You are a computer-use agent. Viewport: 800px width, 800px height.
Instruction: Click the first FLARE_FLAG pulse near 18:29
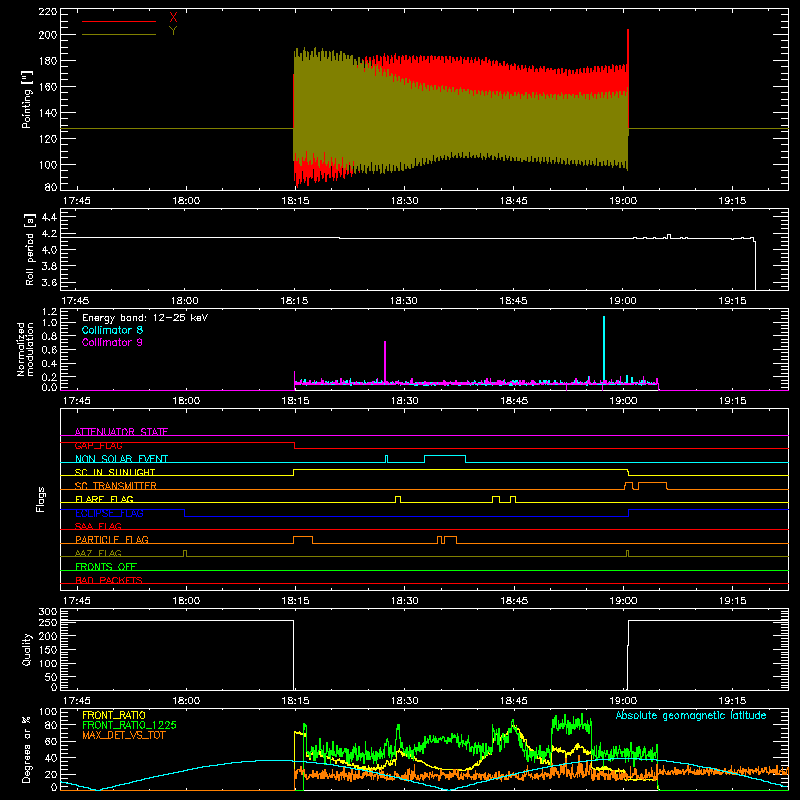click(x=398, y=499)
